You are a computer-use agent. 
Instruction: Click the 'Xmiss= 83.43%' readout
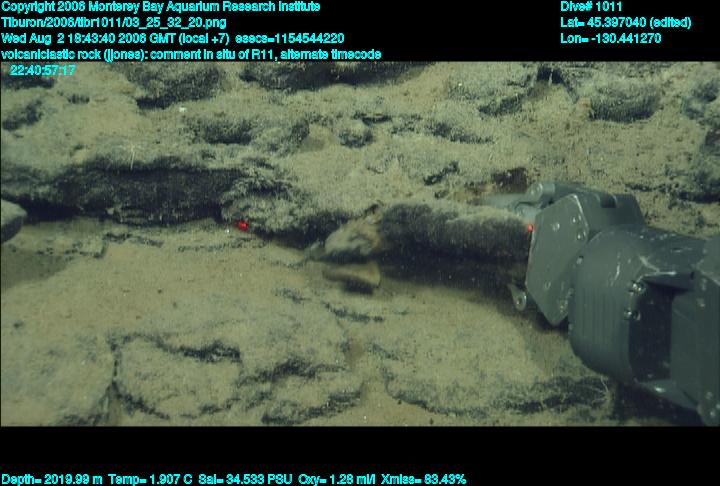(423, 480)
